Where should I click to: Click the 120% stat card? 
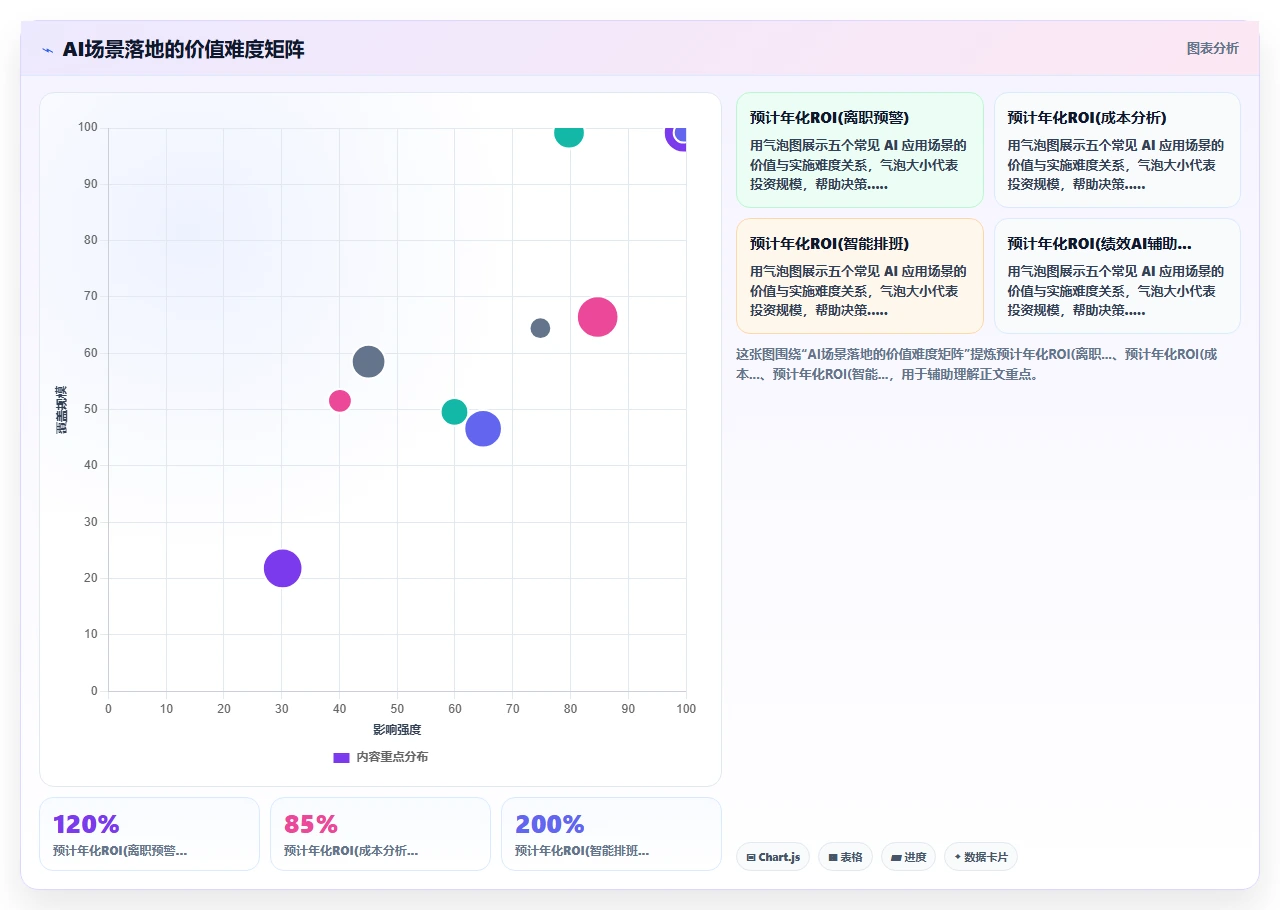[149, 834]
